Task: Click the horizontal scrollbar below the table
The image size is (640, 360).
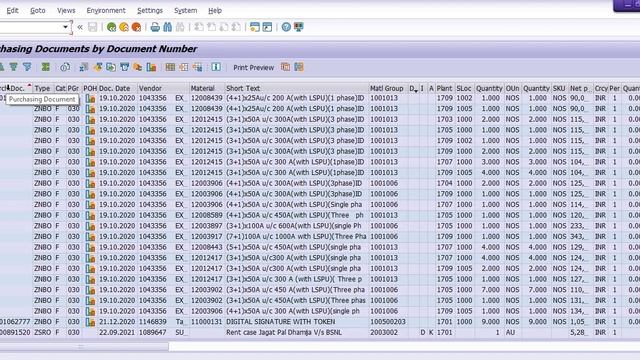Action: [x=84, y=347]
